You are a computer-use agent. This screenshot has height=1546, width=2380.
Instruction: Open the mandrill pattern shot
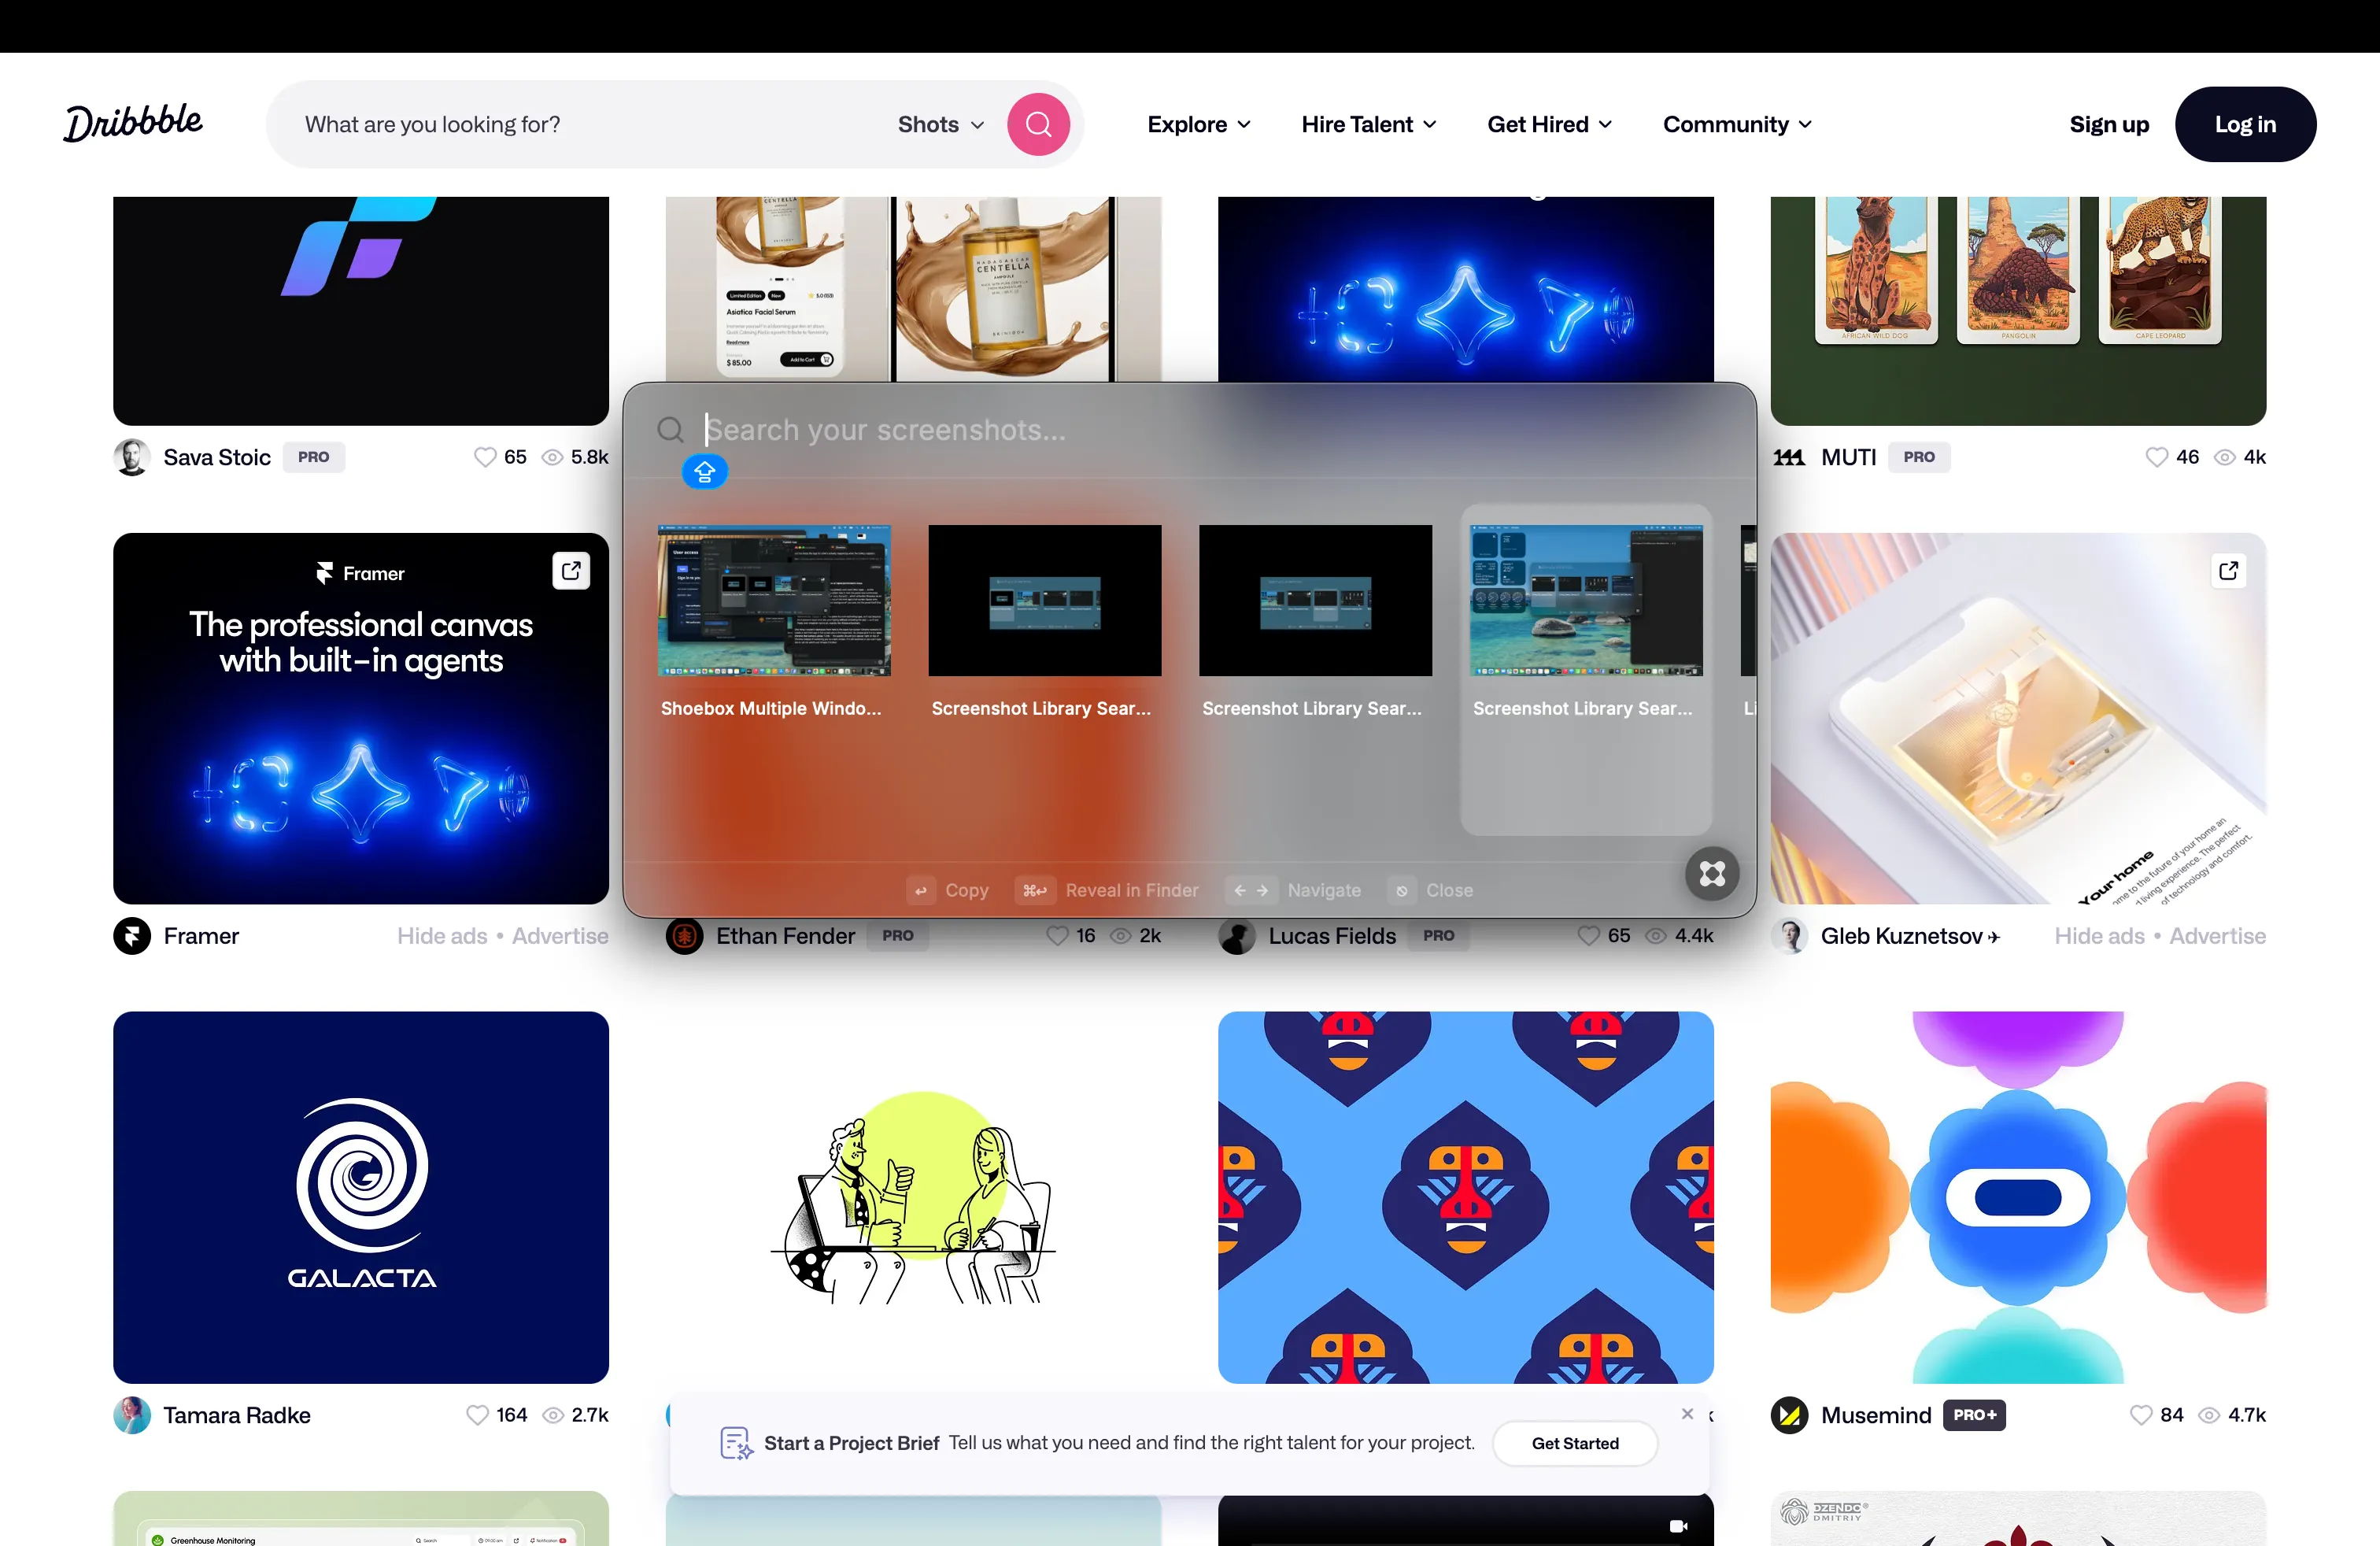[1466, 1197]
